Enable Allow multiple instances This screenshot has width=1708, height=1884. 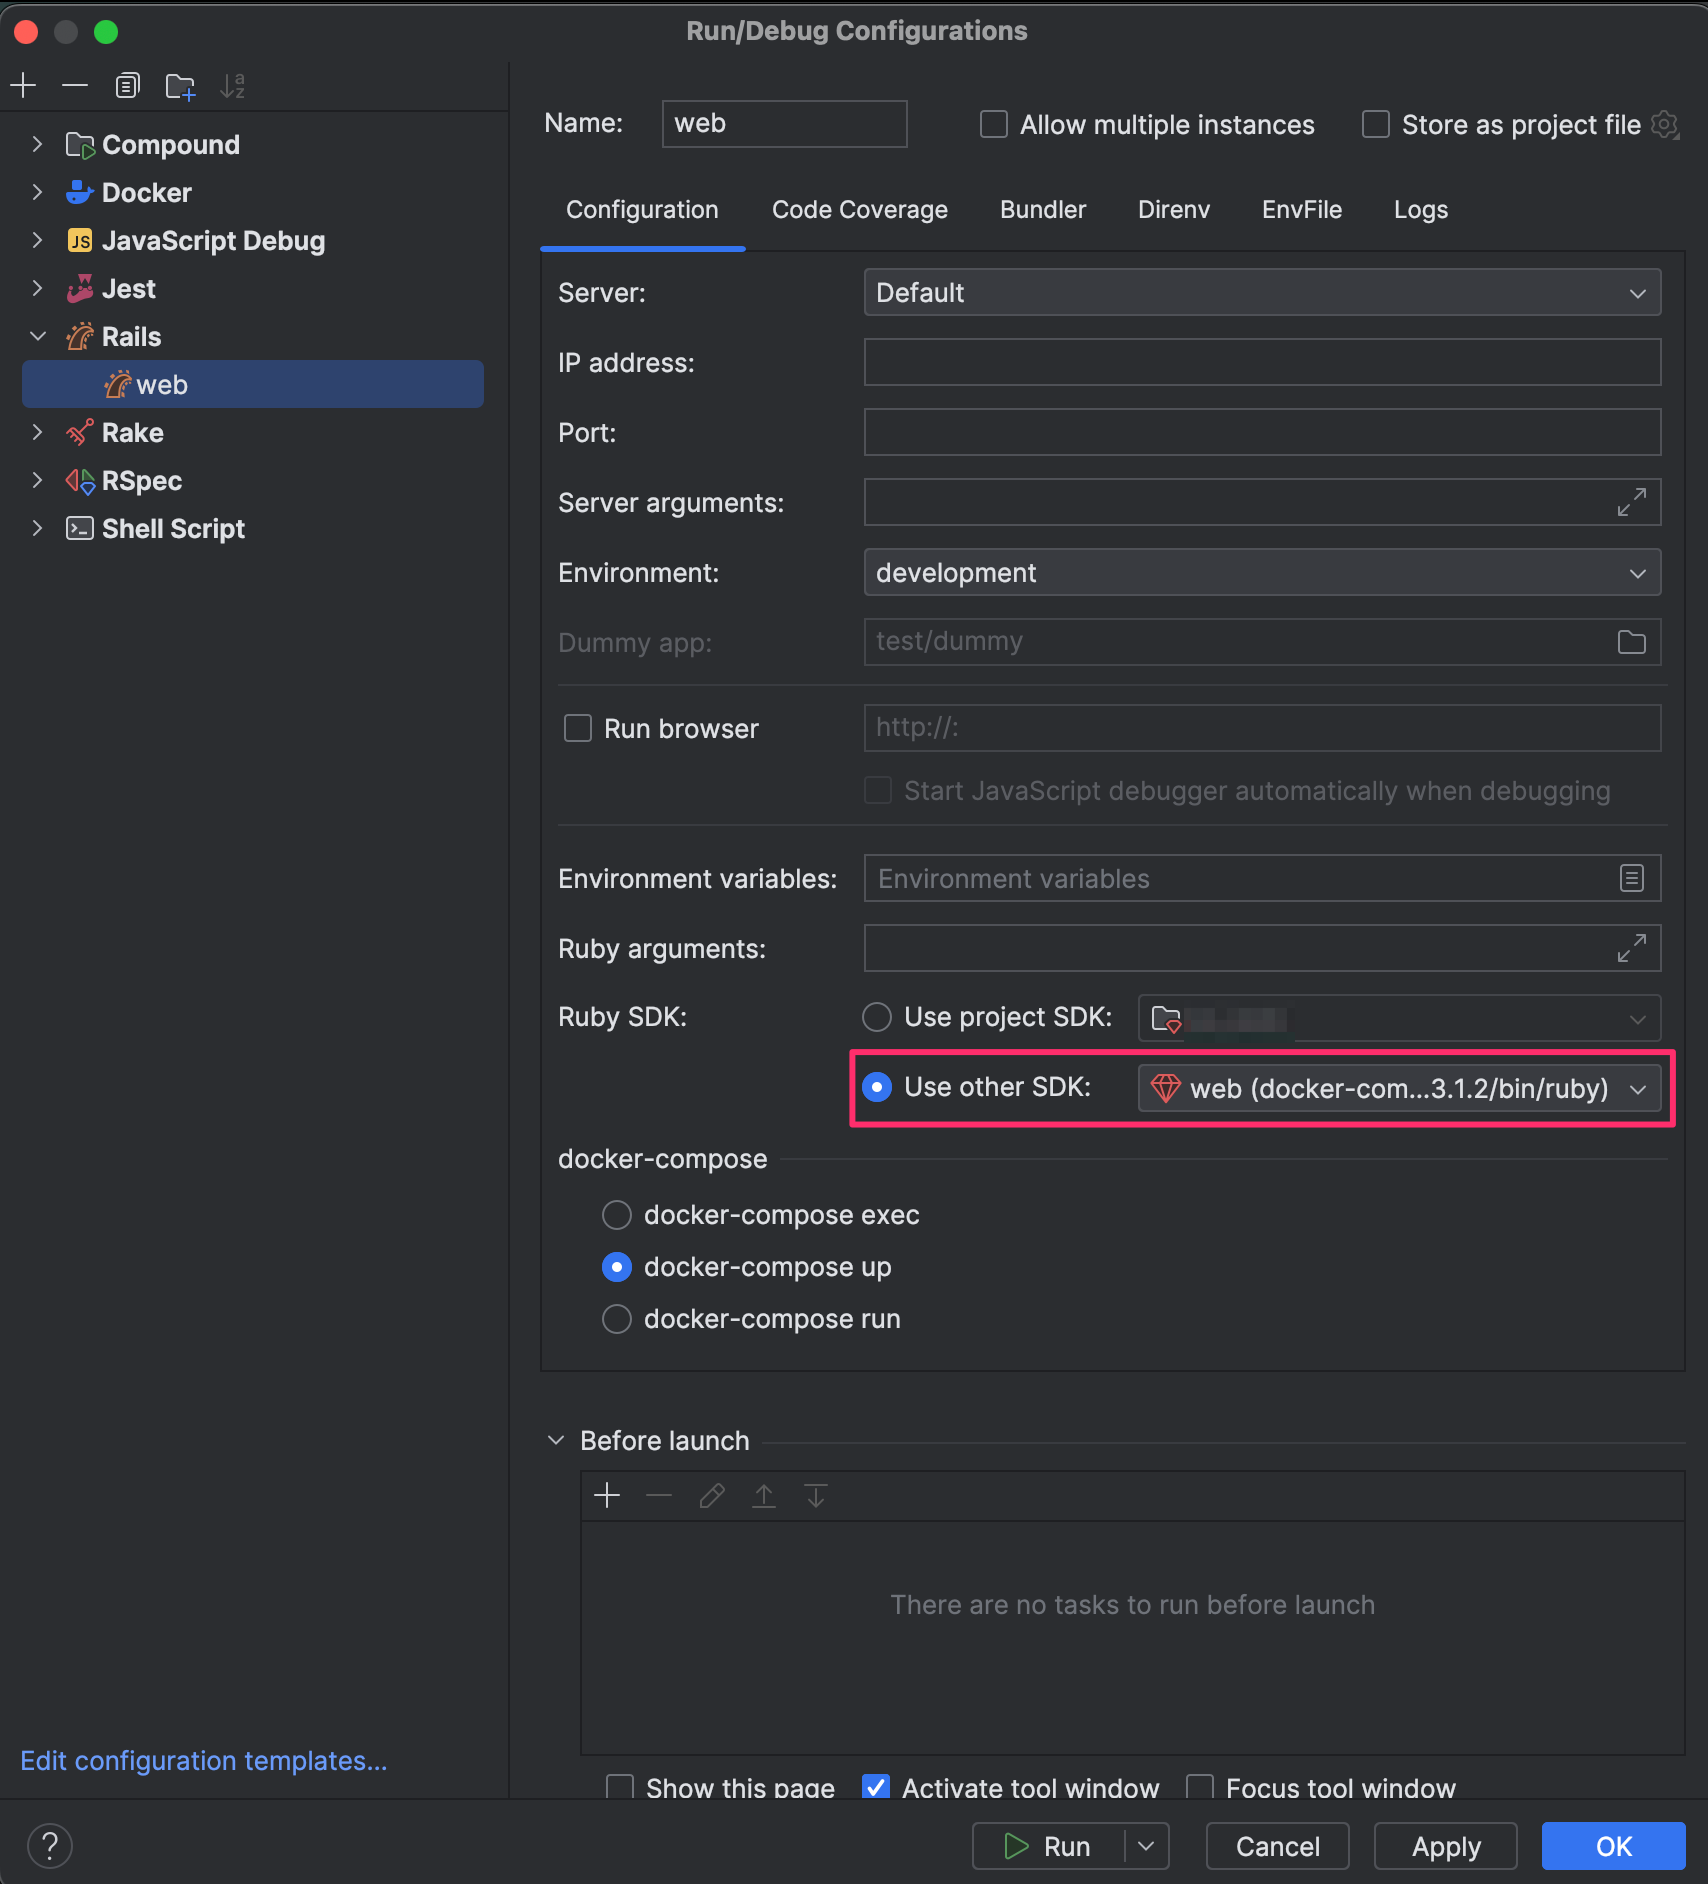tap(993, 124)
